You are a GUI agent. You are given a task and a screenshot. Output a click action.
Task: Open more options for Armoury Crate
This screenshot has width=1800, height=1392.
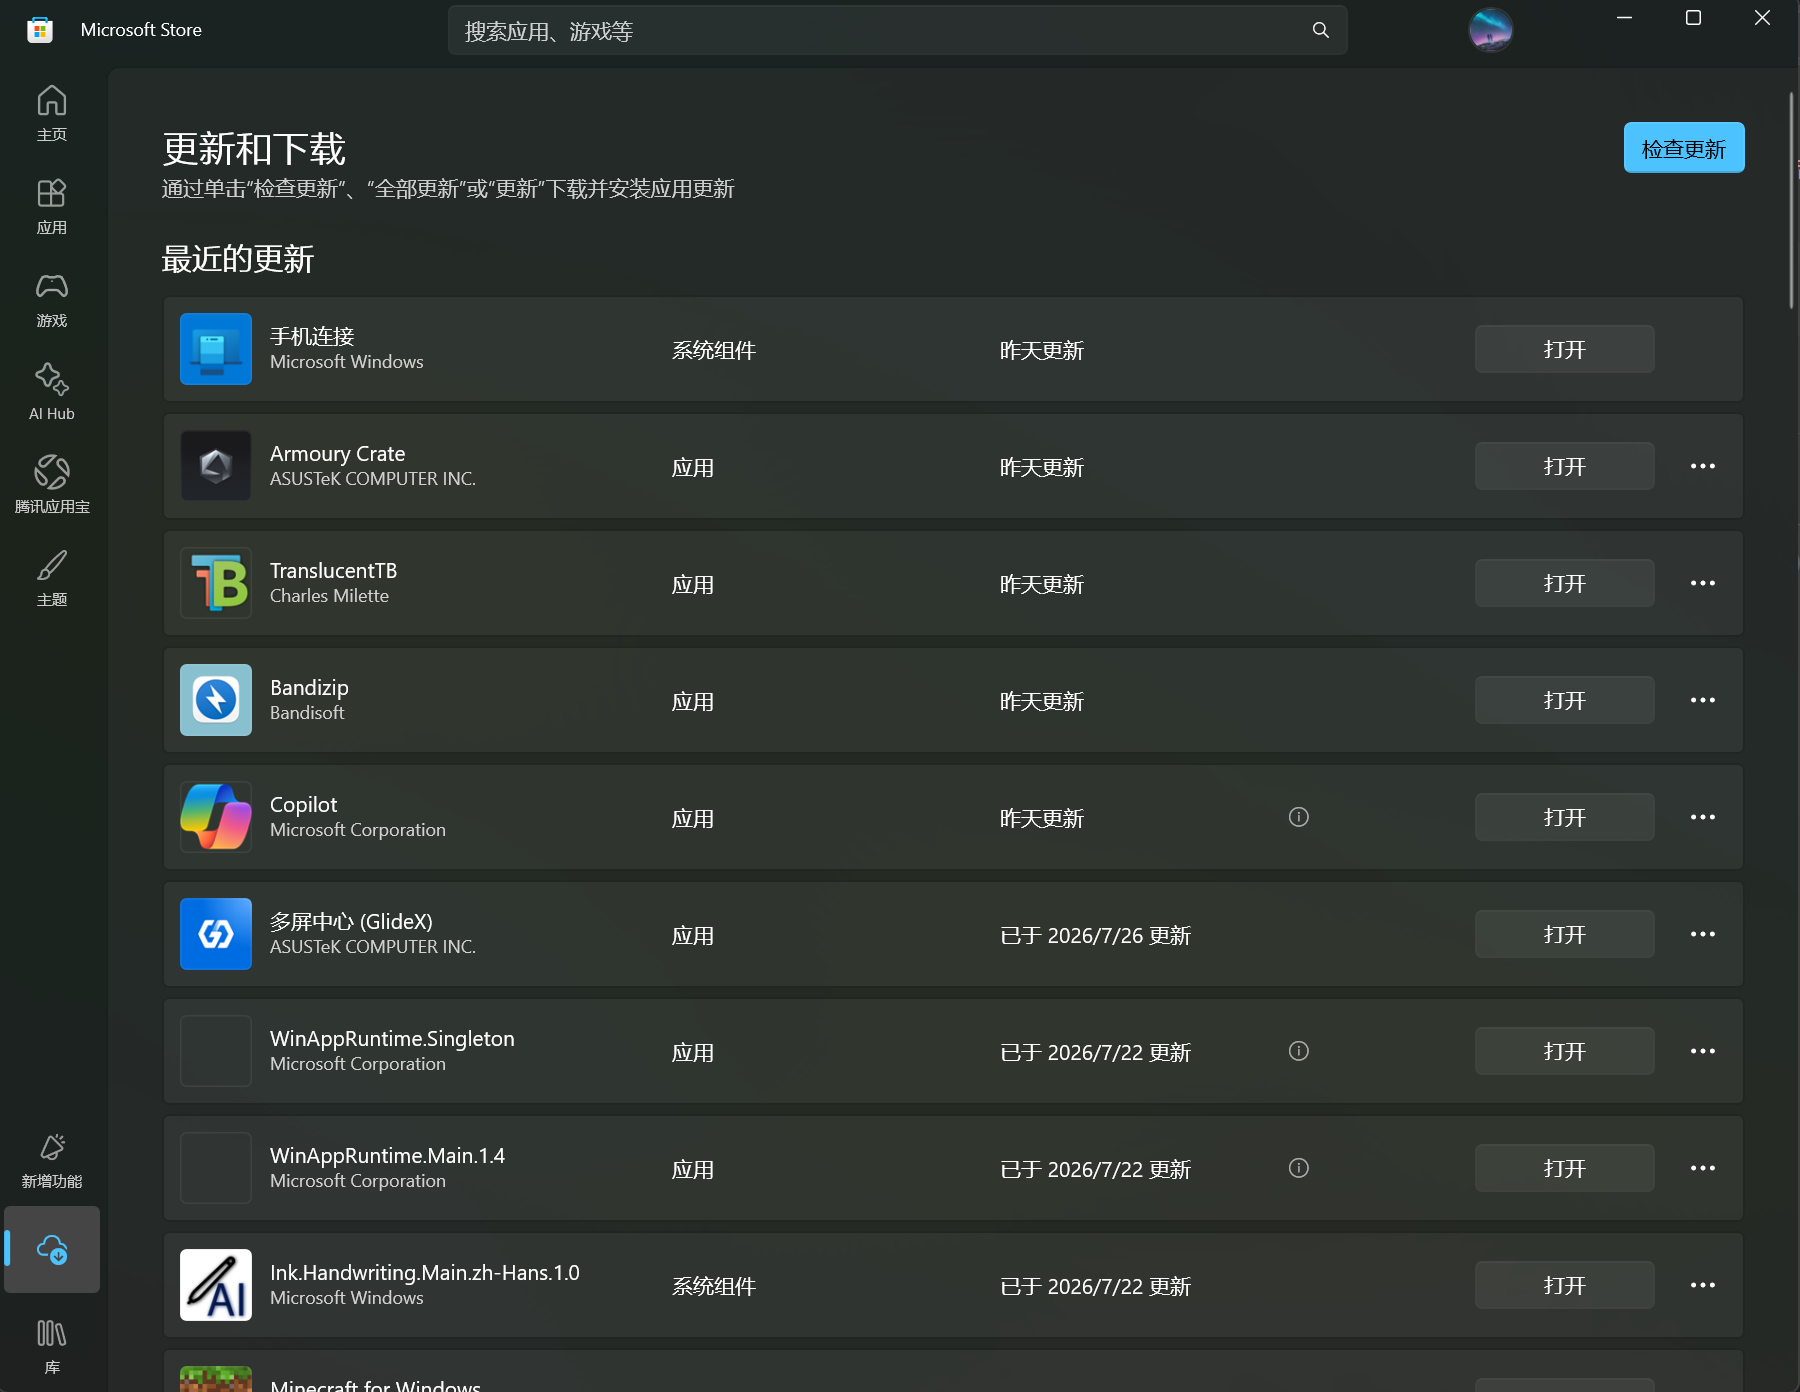(x=1703, y=466)
